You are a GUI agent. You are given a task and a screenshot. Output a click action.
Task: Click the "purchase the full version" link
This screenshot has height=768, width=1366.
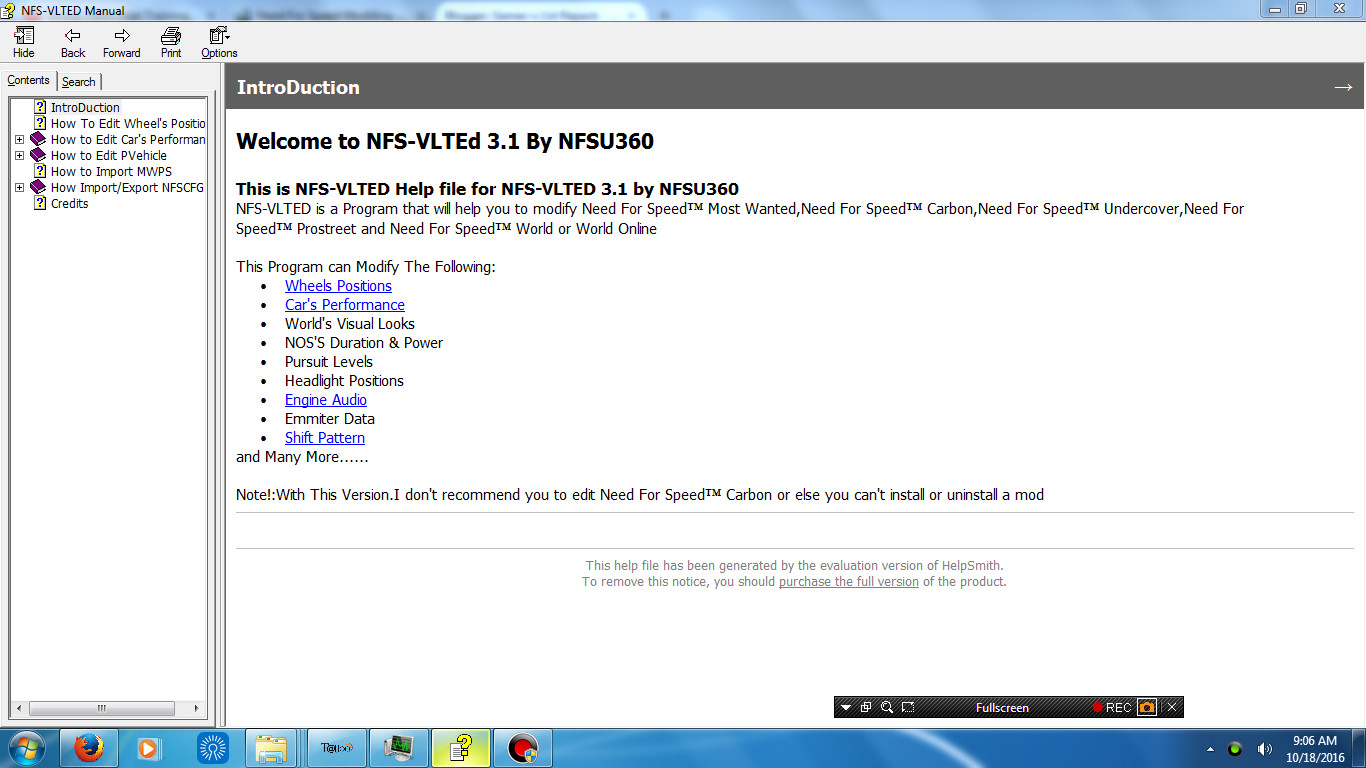tap(848, 581)
